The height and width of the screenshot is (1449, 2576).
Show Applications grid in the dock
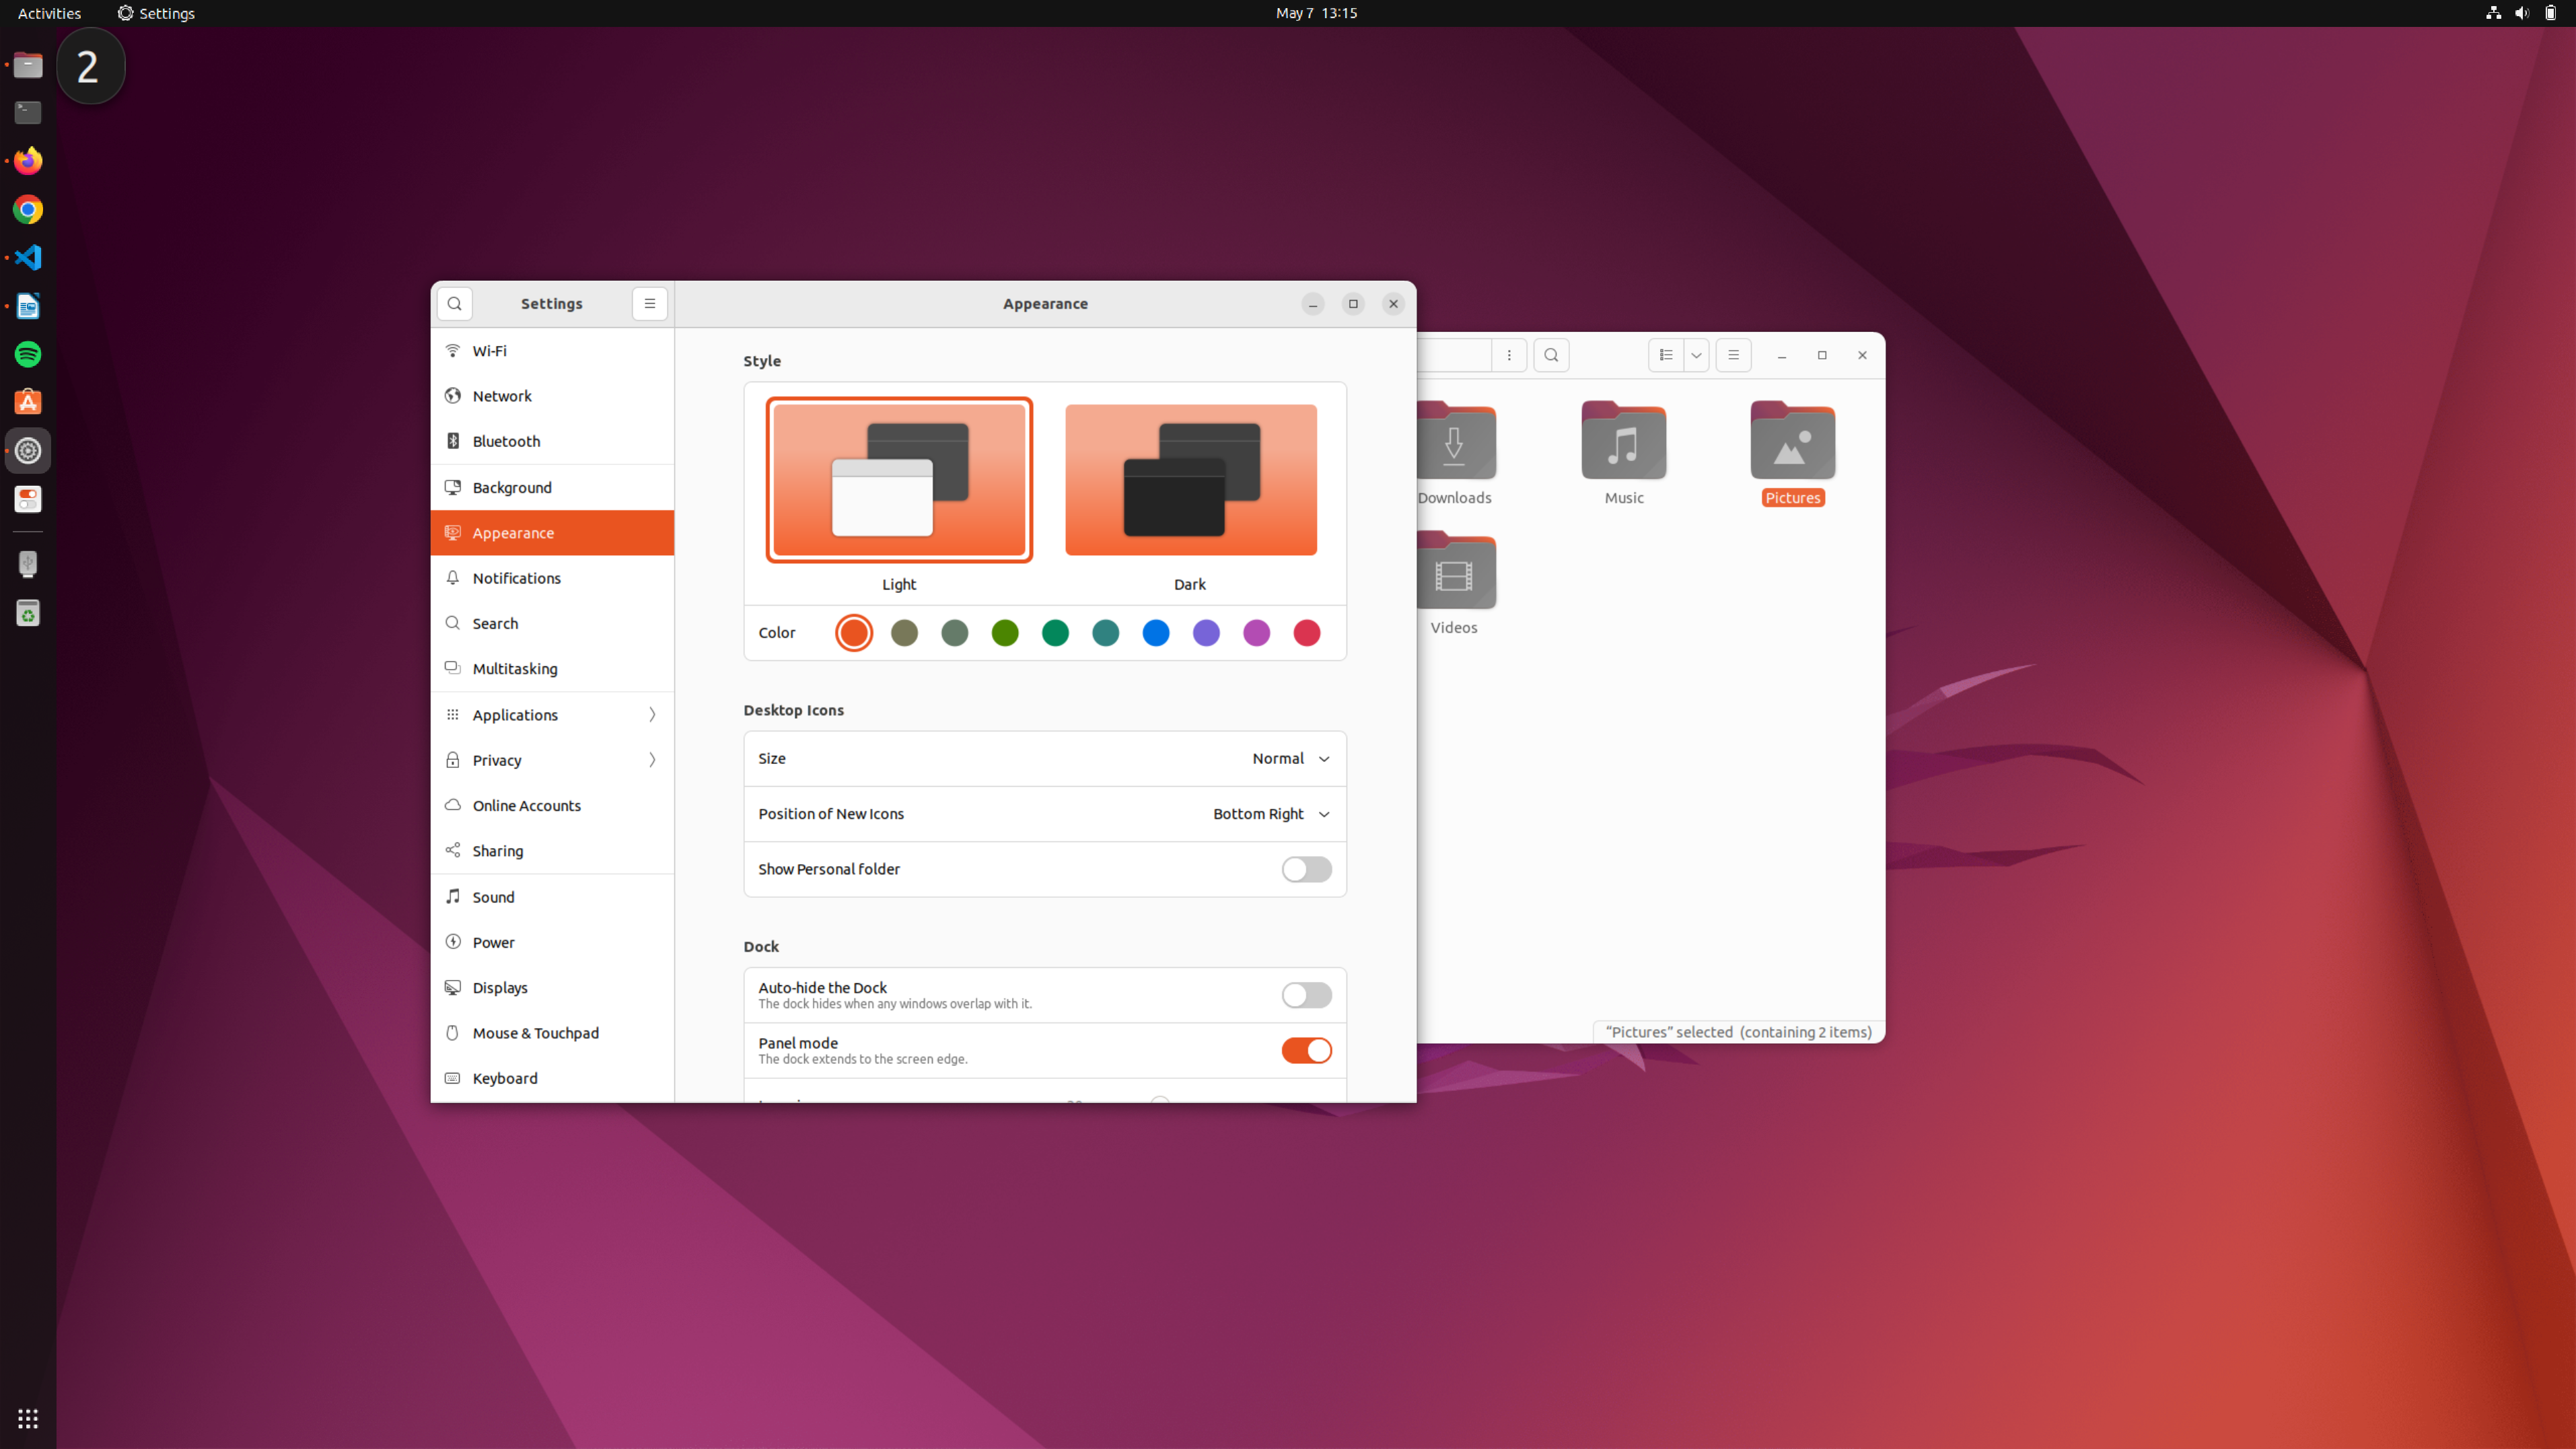pyautogui.click(x=28, y=1418)
